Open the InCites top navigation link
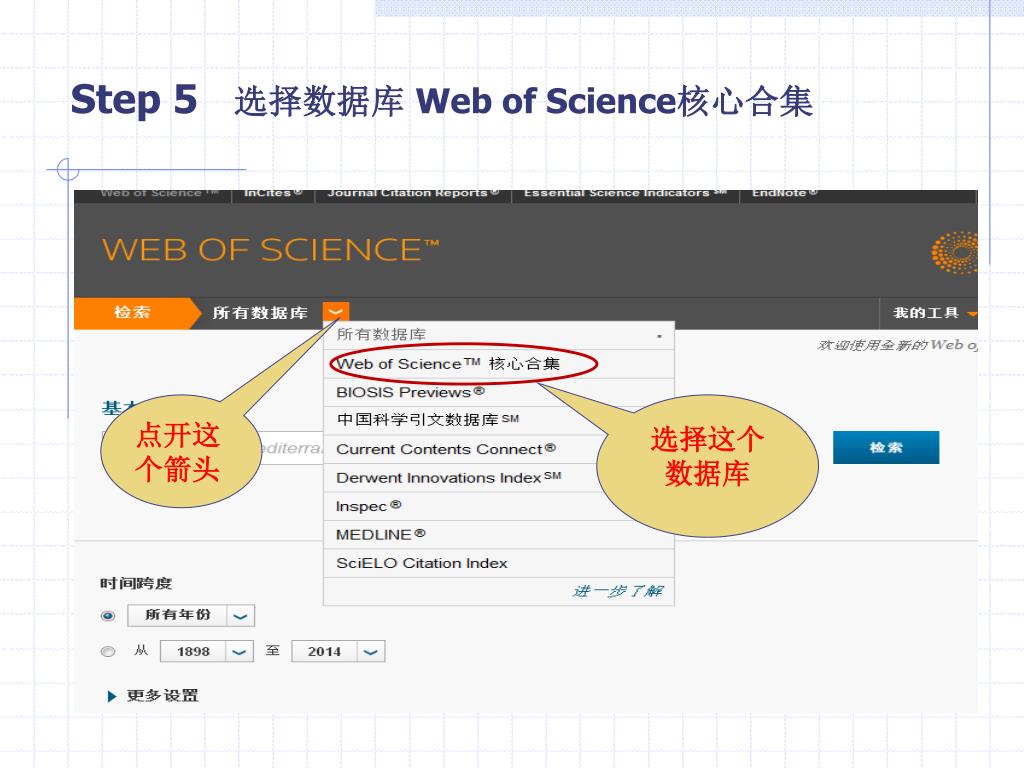 [x=273, y=193]
